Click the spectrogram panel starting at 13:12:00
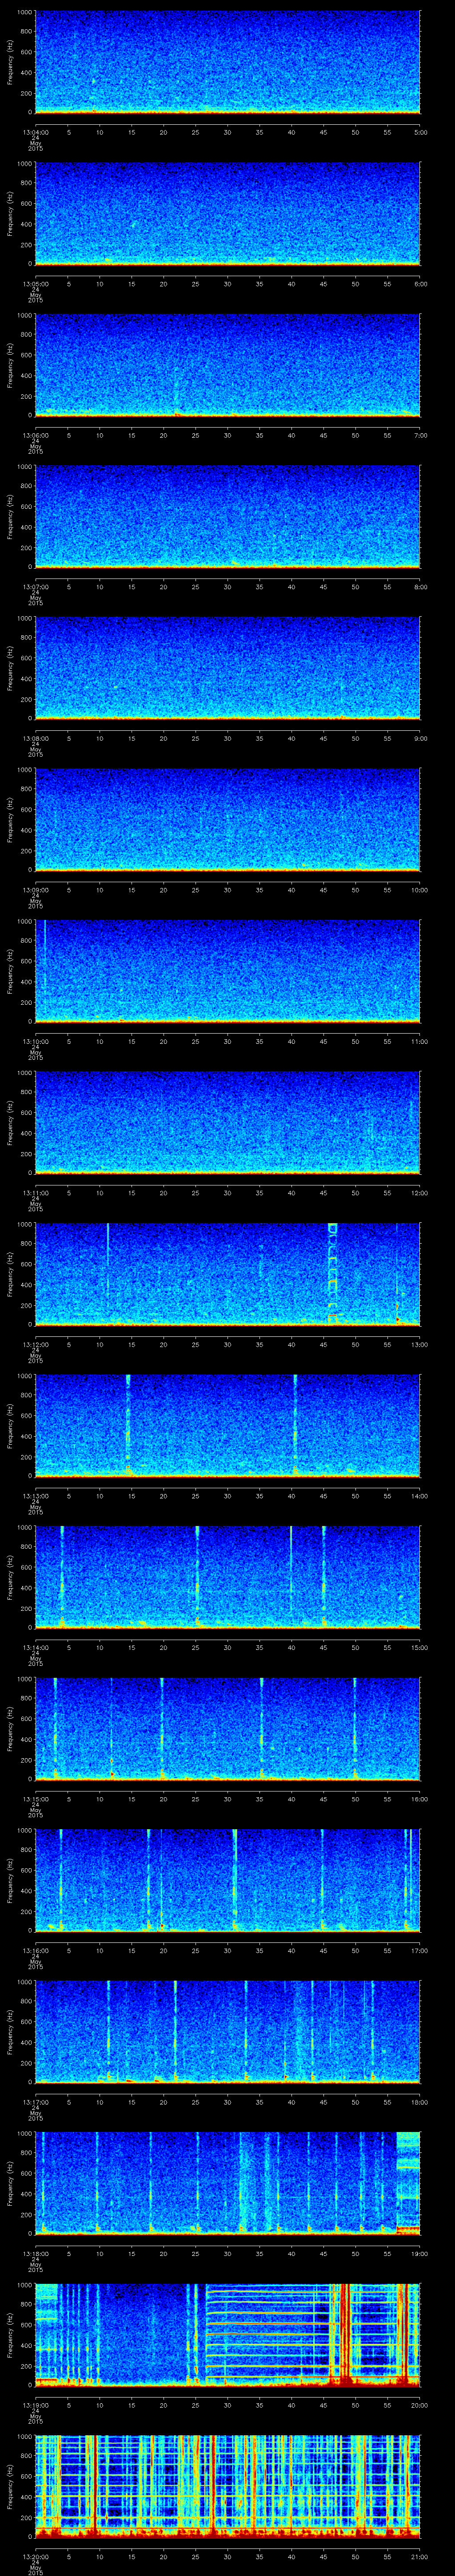 point(228,1275)
